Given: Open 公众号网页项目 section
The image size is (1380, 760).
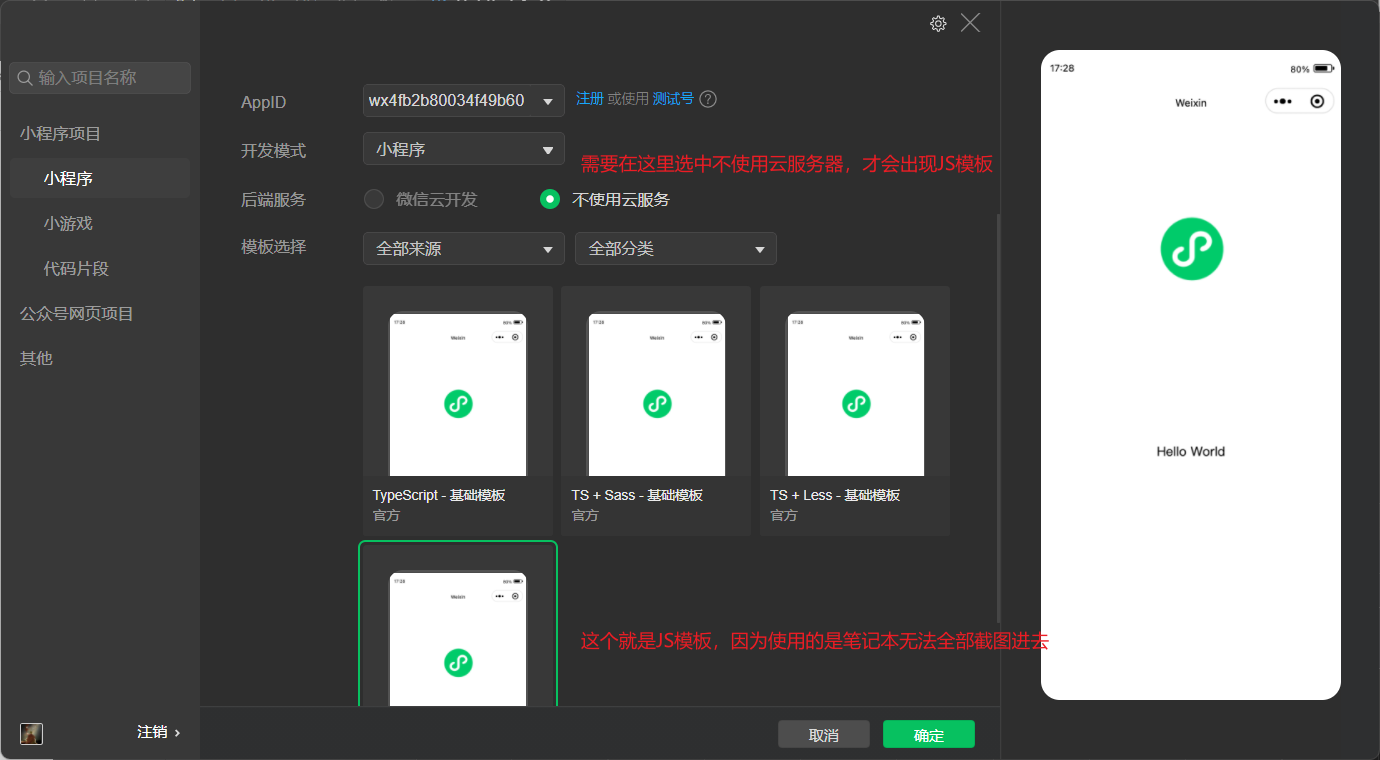Looking at the screenshot, I should pos(77,313).
